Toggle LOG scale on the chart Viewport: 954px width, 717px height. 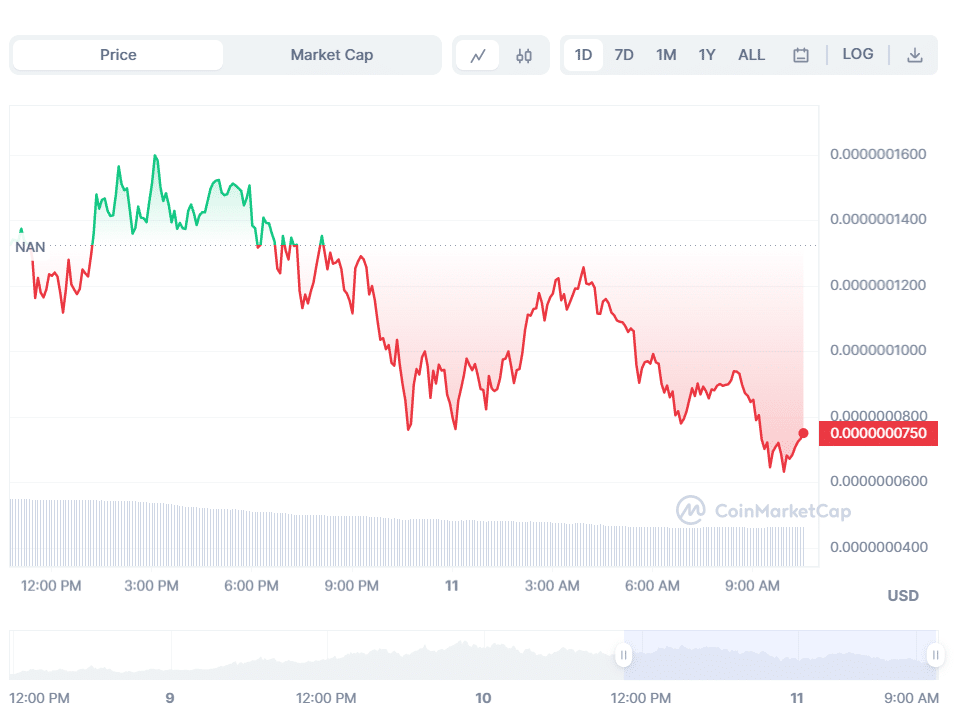click(x=857, y=54)
